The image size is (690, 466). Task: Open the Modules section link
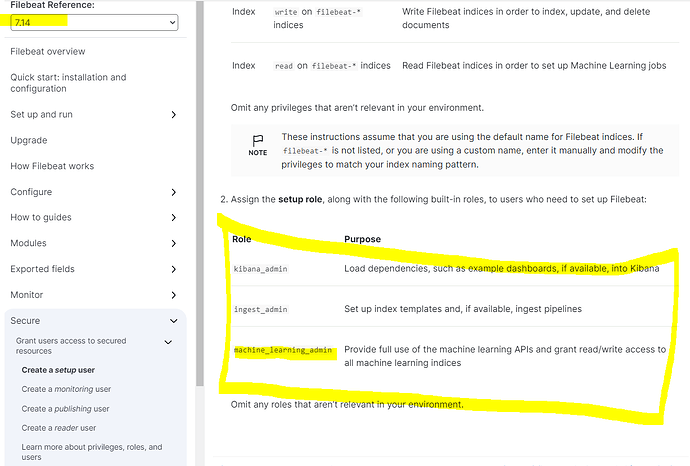[x=28, y=243]
